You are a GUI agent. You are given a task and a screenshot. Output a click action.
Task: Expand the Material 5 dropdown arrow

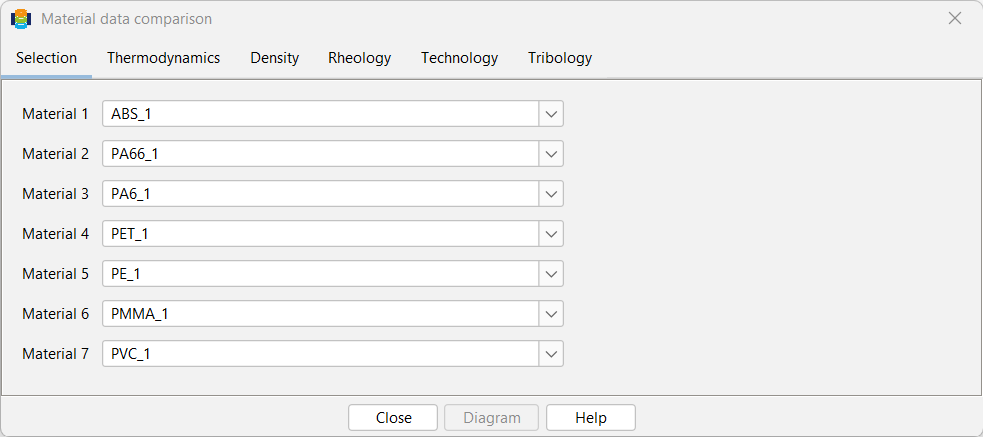(x=551, y=273)
